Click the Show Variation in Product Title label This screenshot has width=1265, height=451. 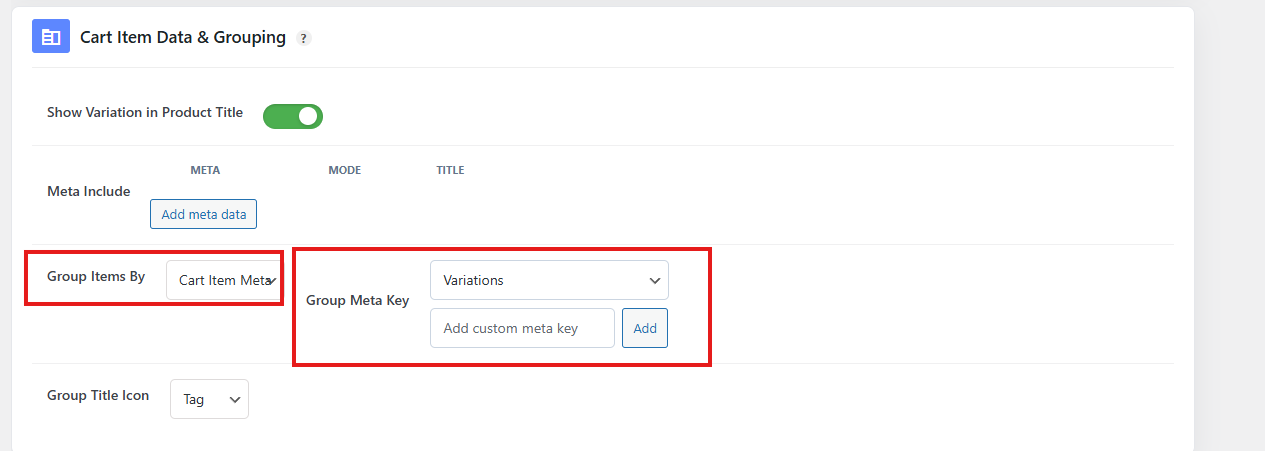click(x=145, y=112)
